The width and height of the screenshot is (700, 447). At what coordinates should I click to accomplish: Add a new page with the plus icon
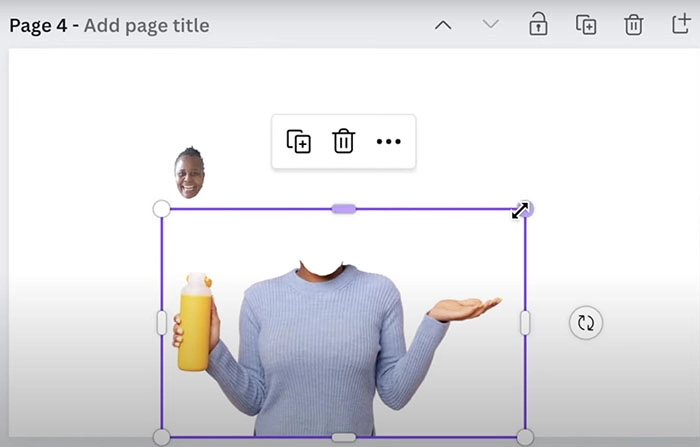click(681, 25)
